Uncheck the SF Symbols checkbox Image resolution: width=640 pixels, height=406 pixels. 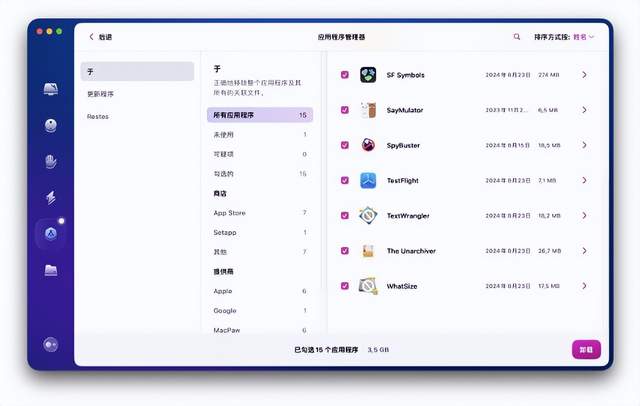click(x=344, y=75)
